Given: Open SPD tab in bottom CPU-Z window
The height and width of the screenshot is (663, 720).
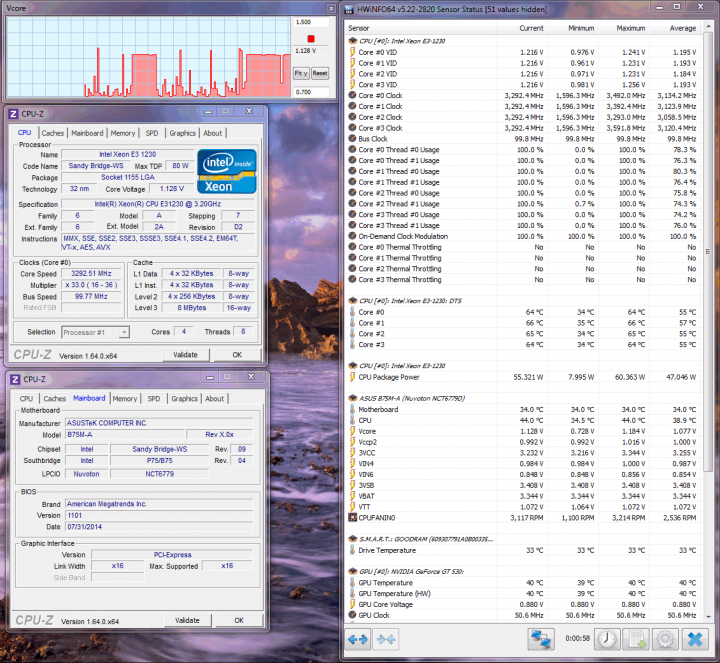Looking at the screenshot, I should tap(154, 399).
